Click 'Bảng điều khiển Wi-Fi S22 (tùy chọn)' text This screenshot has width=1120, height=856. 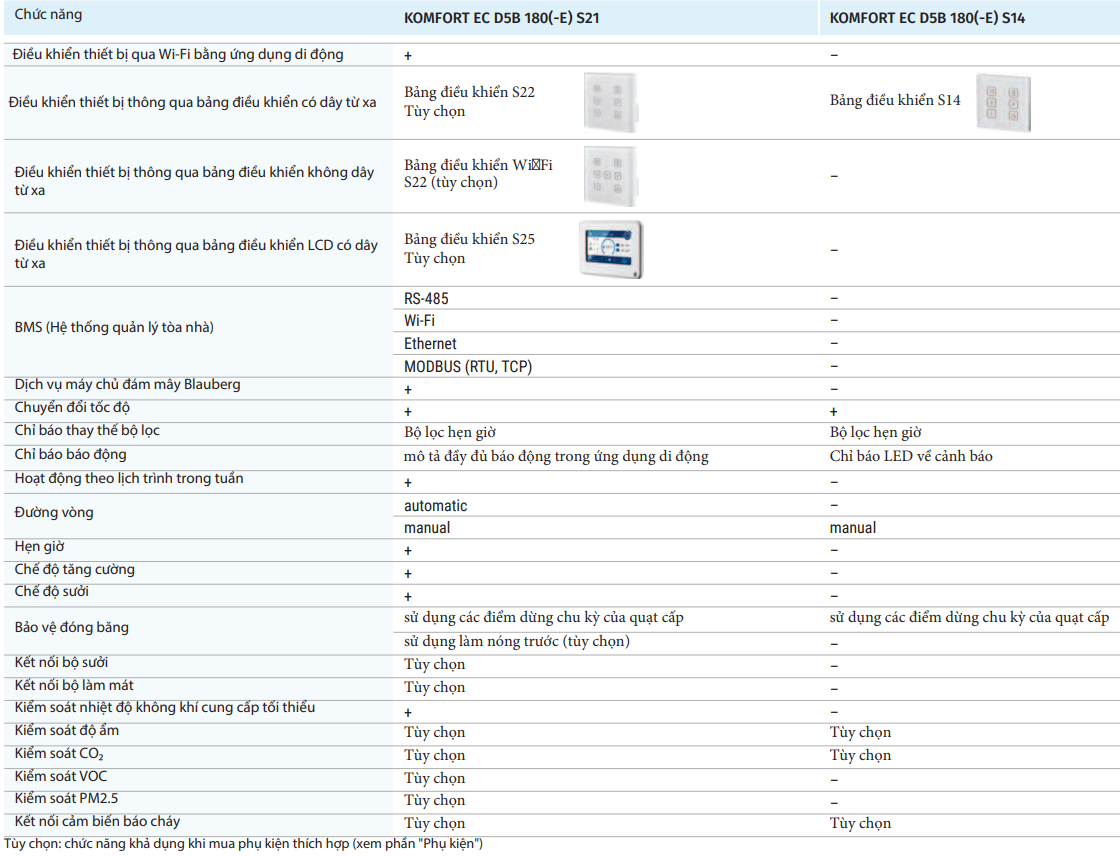pos(478,174)
